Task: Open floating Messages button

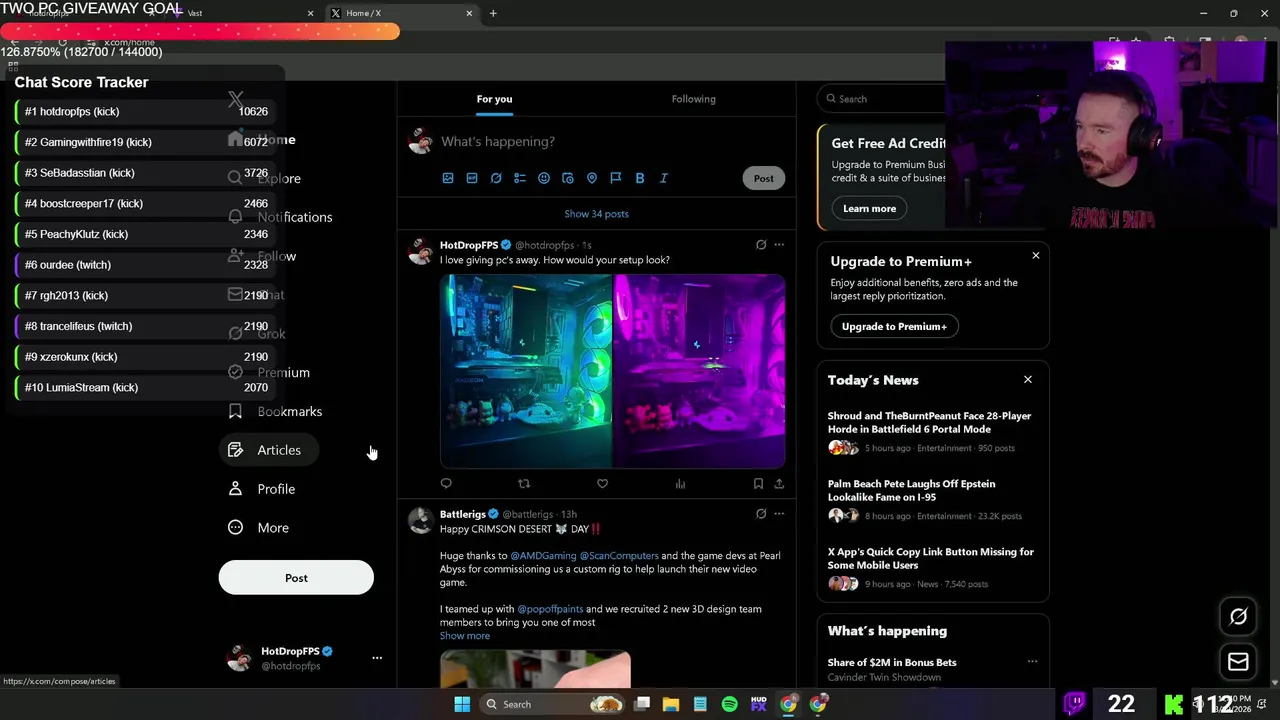Action: 1238,662
